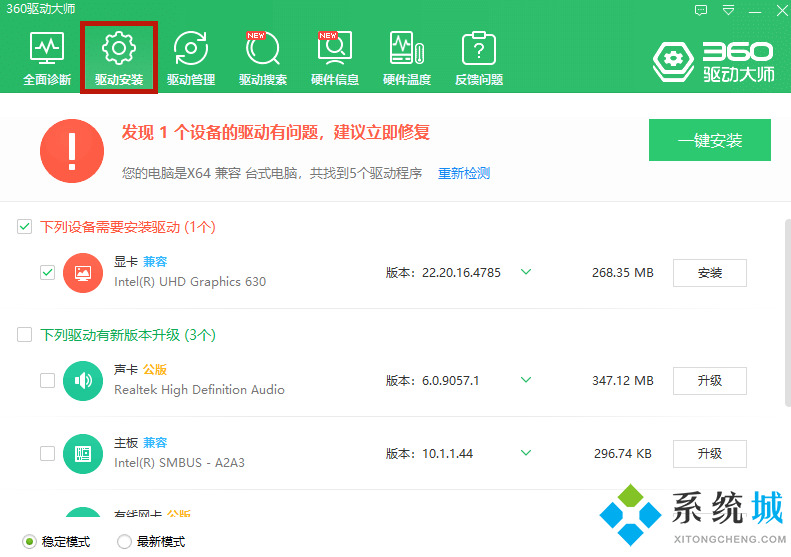Open the title bar dropdown menu icon
The image size is (791, 557).
728,10
